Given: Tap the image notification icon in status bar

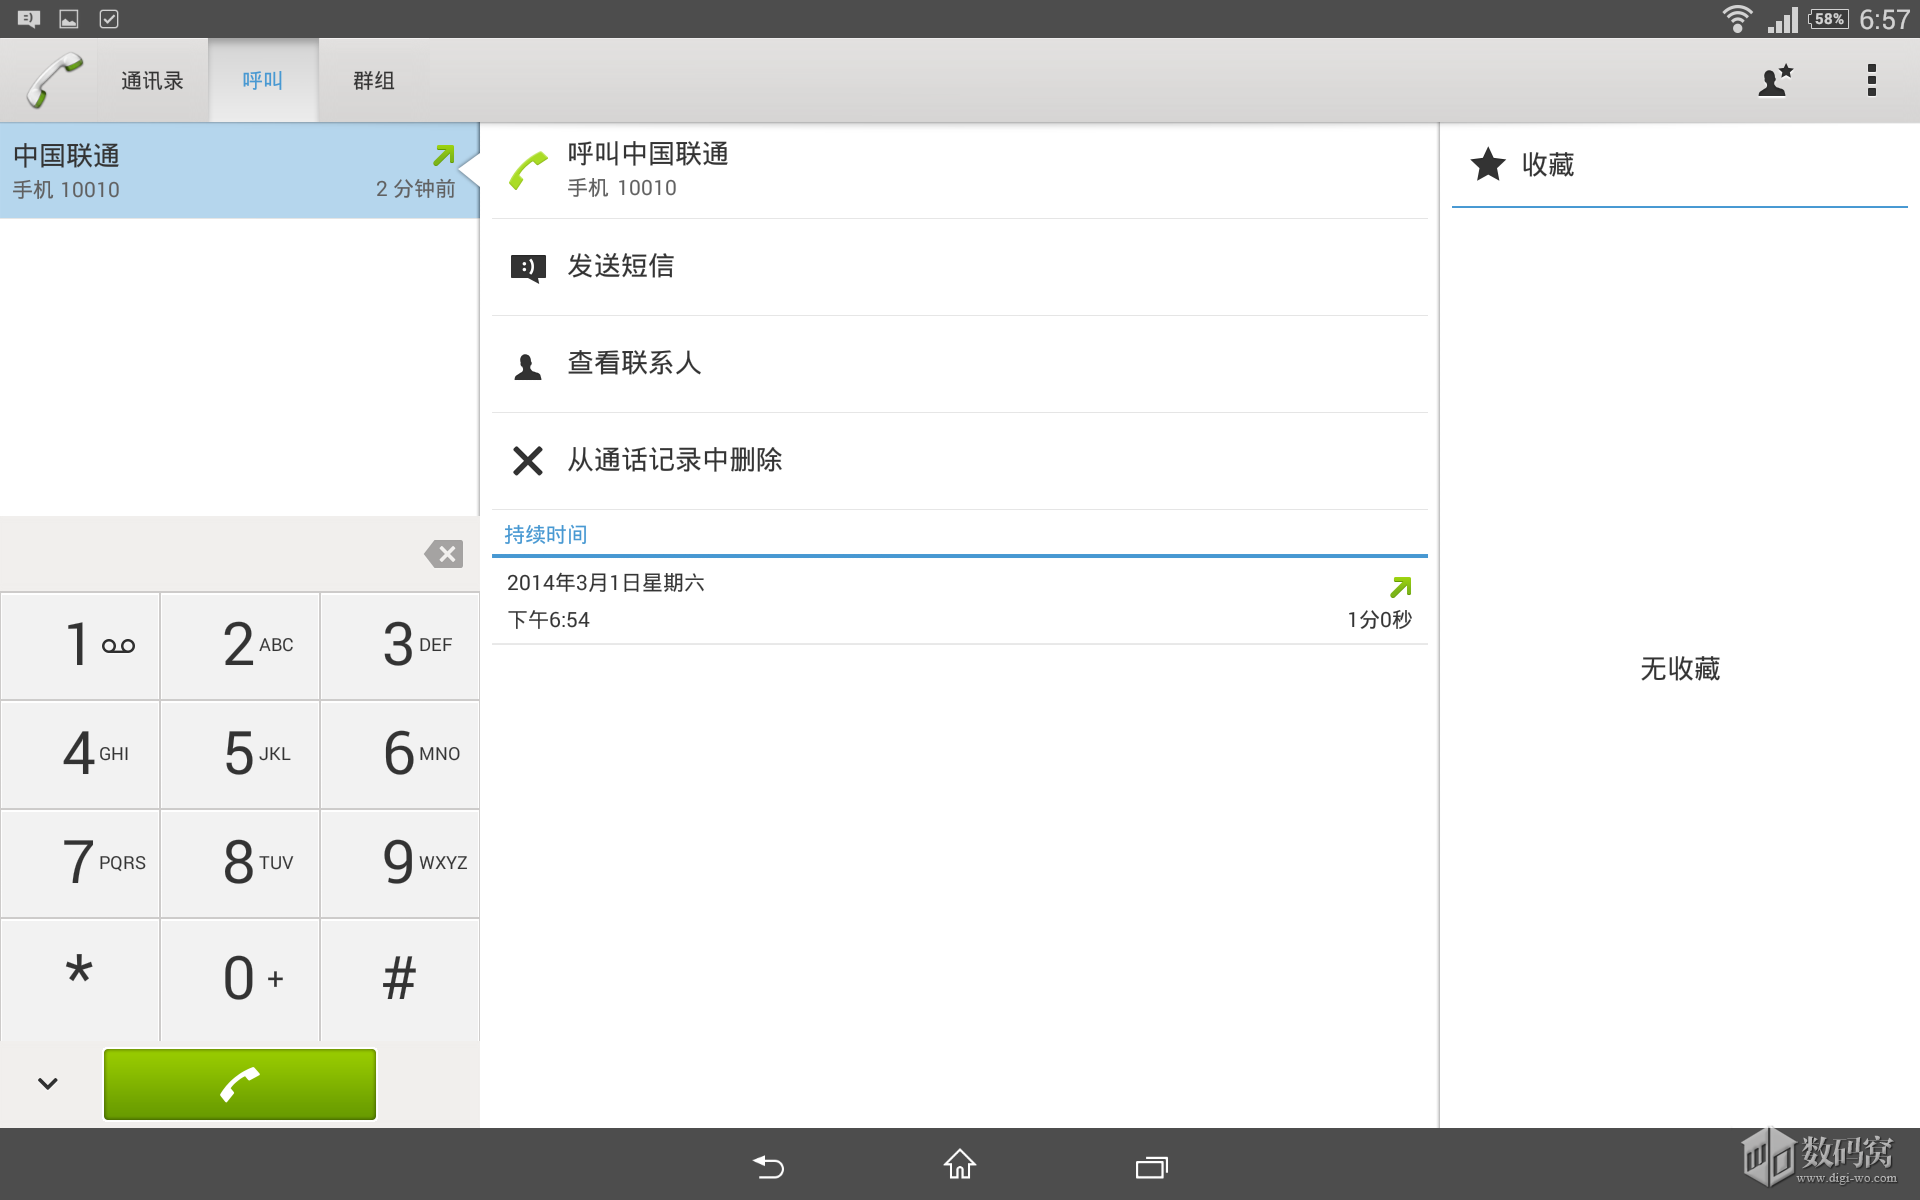Looking at the screenshot, I should point(69,19).
